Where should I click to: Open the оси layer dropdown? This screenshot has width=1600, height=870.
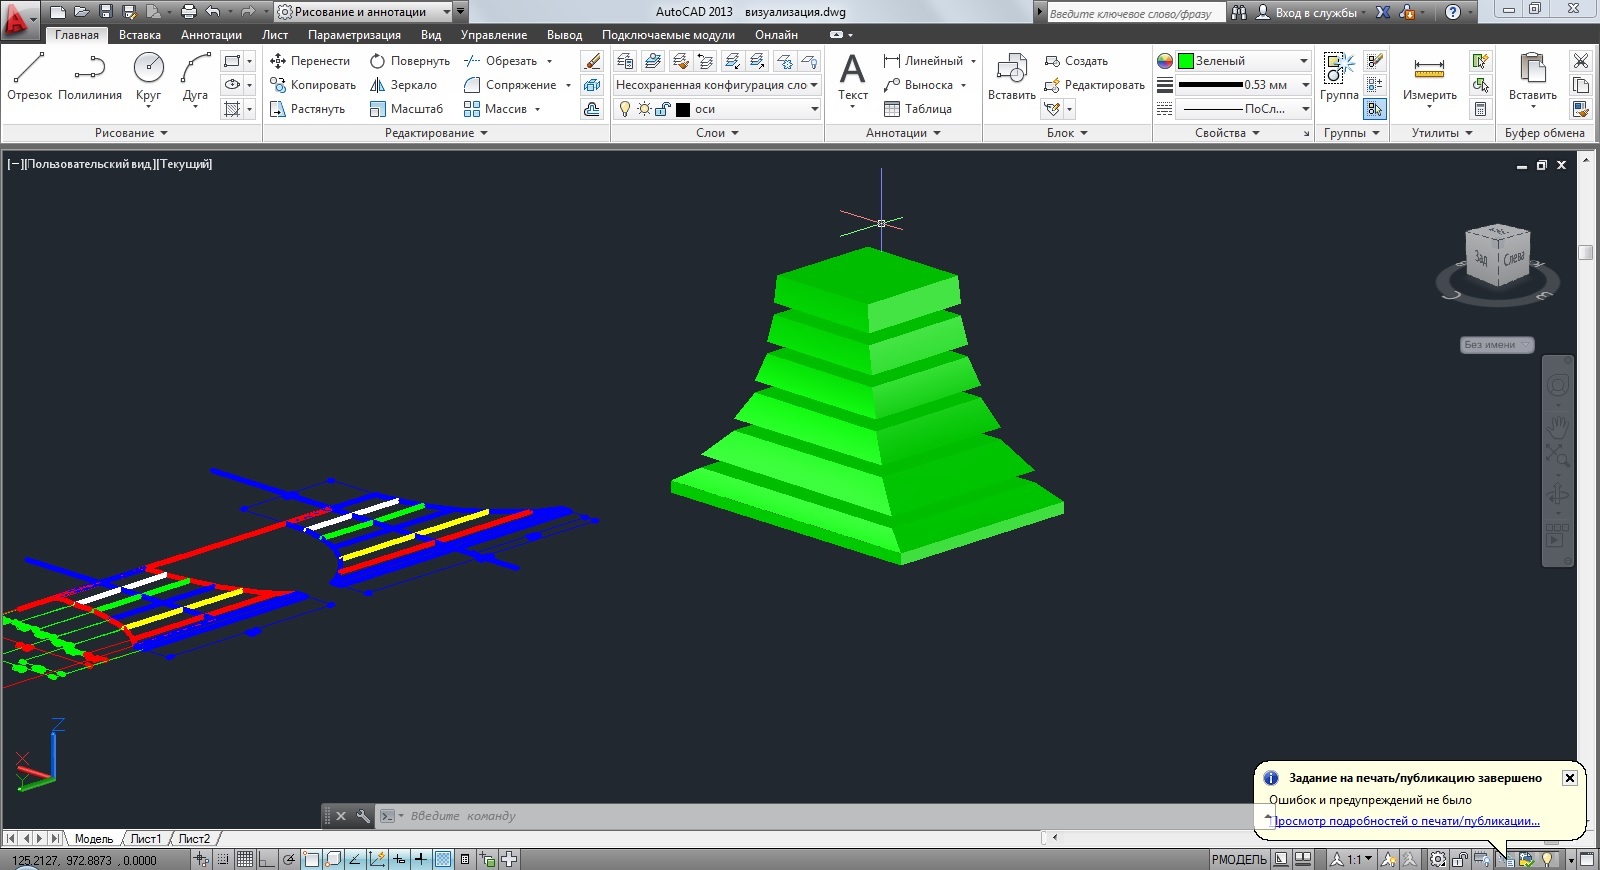[x=716, y=109]
